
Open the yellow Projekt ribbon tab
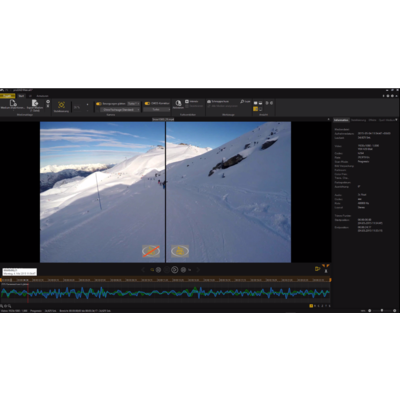(7, 96)
